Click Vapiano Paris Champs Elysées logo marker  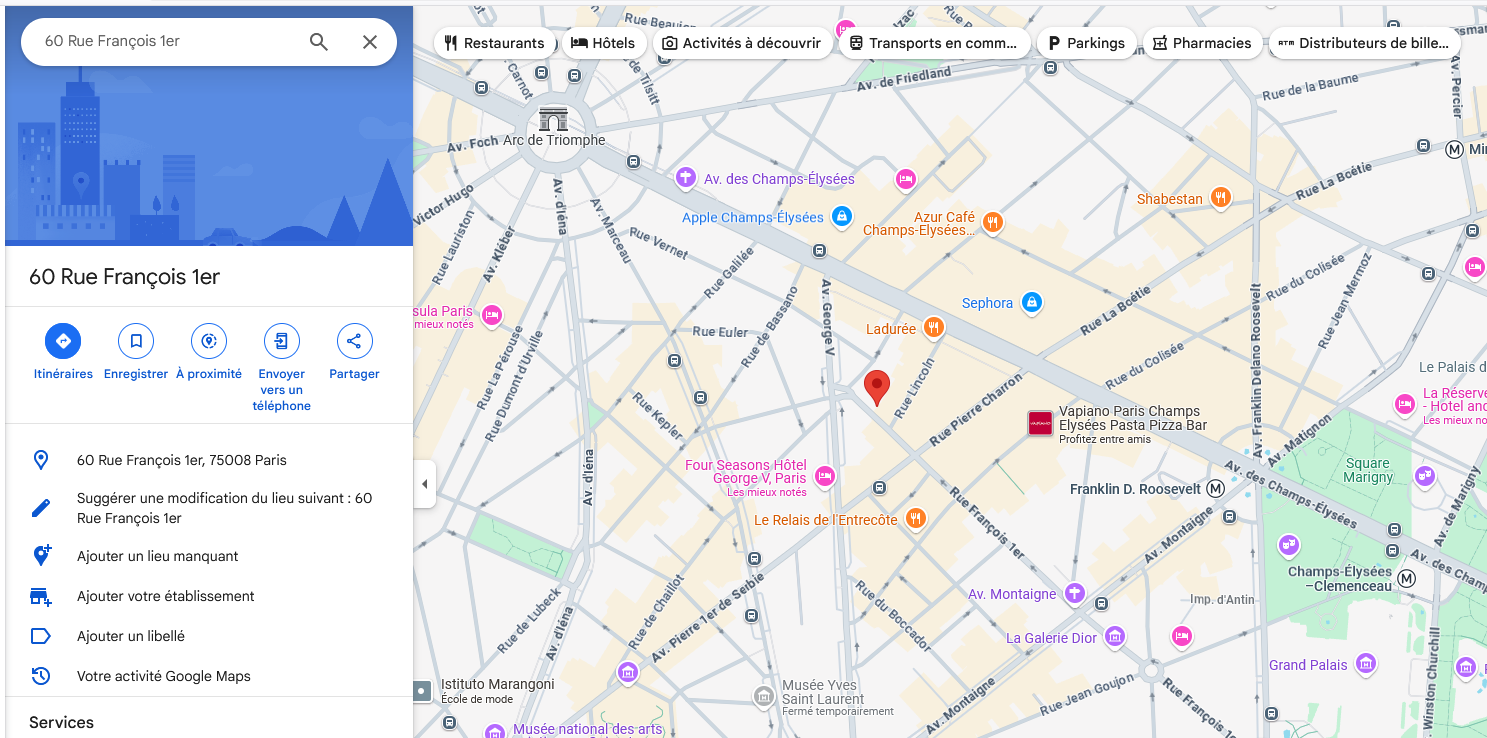[1040, 424]
